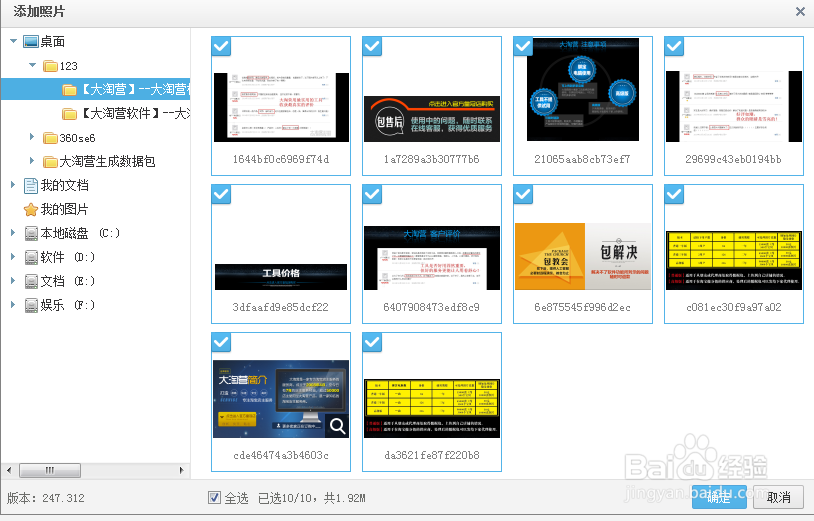Click the 我的文档 document icon
814x521 pixels.
click(31, 185)
